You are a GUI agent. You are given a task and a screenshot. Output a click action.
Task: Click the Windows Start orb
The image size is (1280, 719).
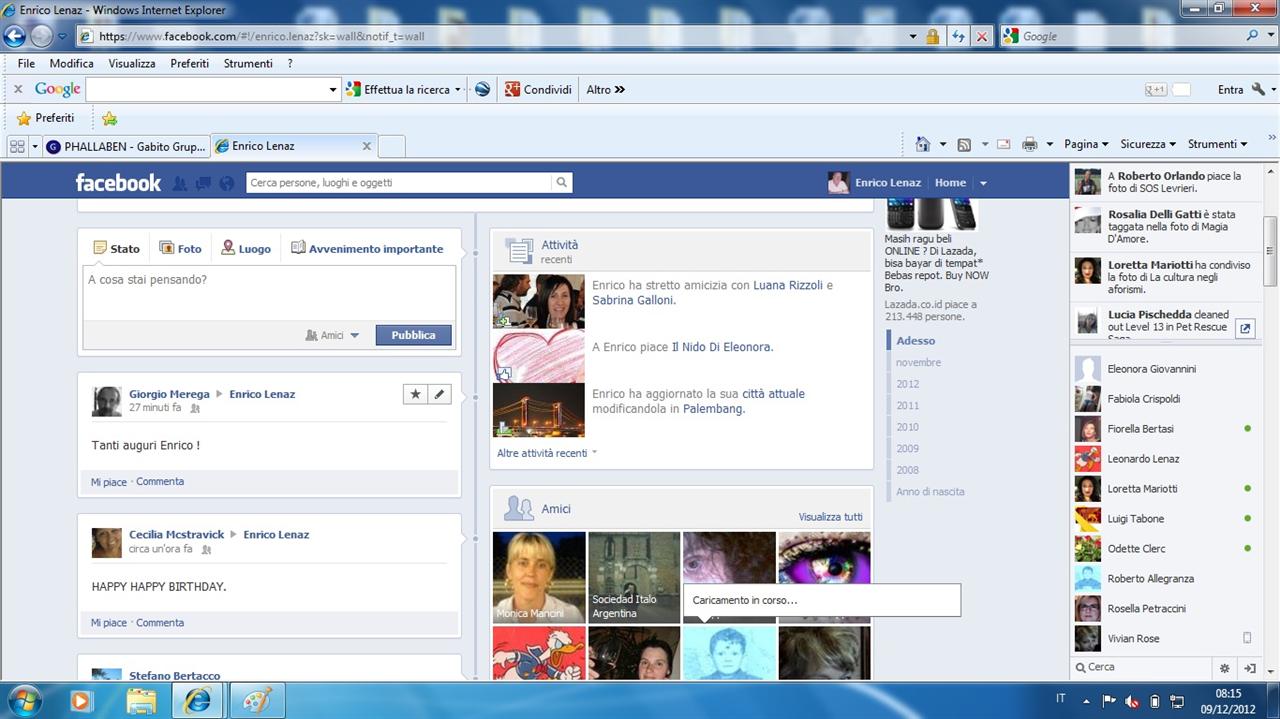[24, 700]
